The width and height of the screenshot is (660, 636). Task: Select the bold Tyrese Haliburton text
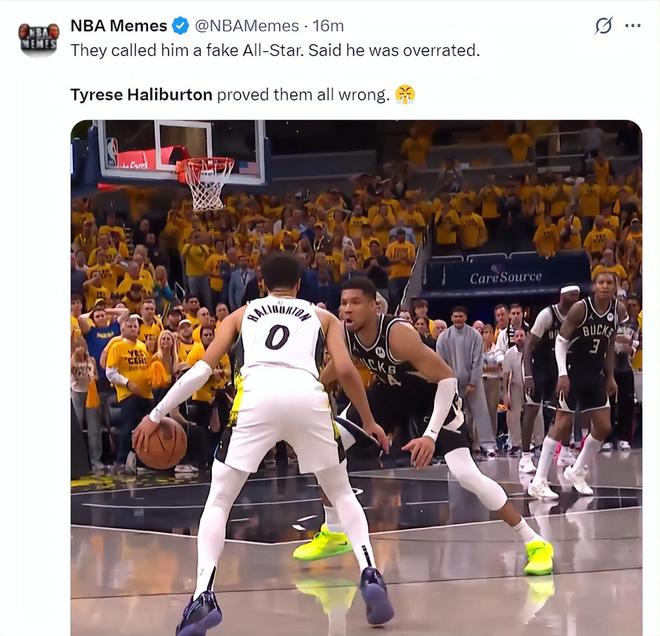141,95
